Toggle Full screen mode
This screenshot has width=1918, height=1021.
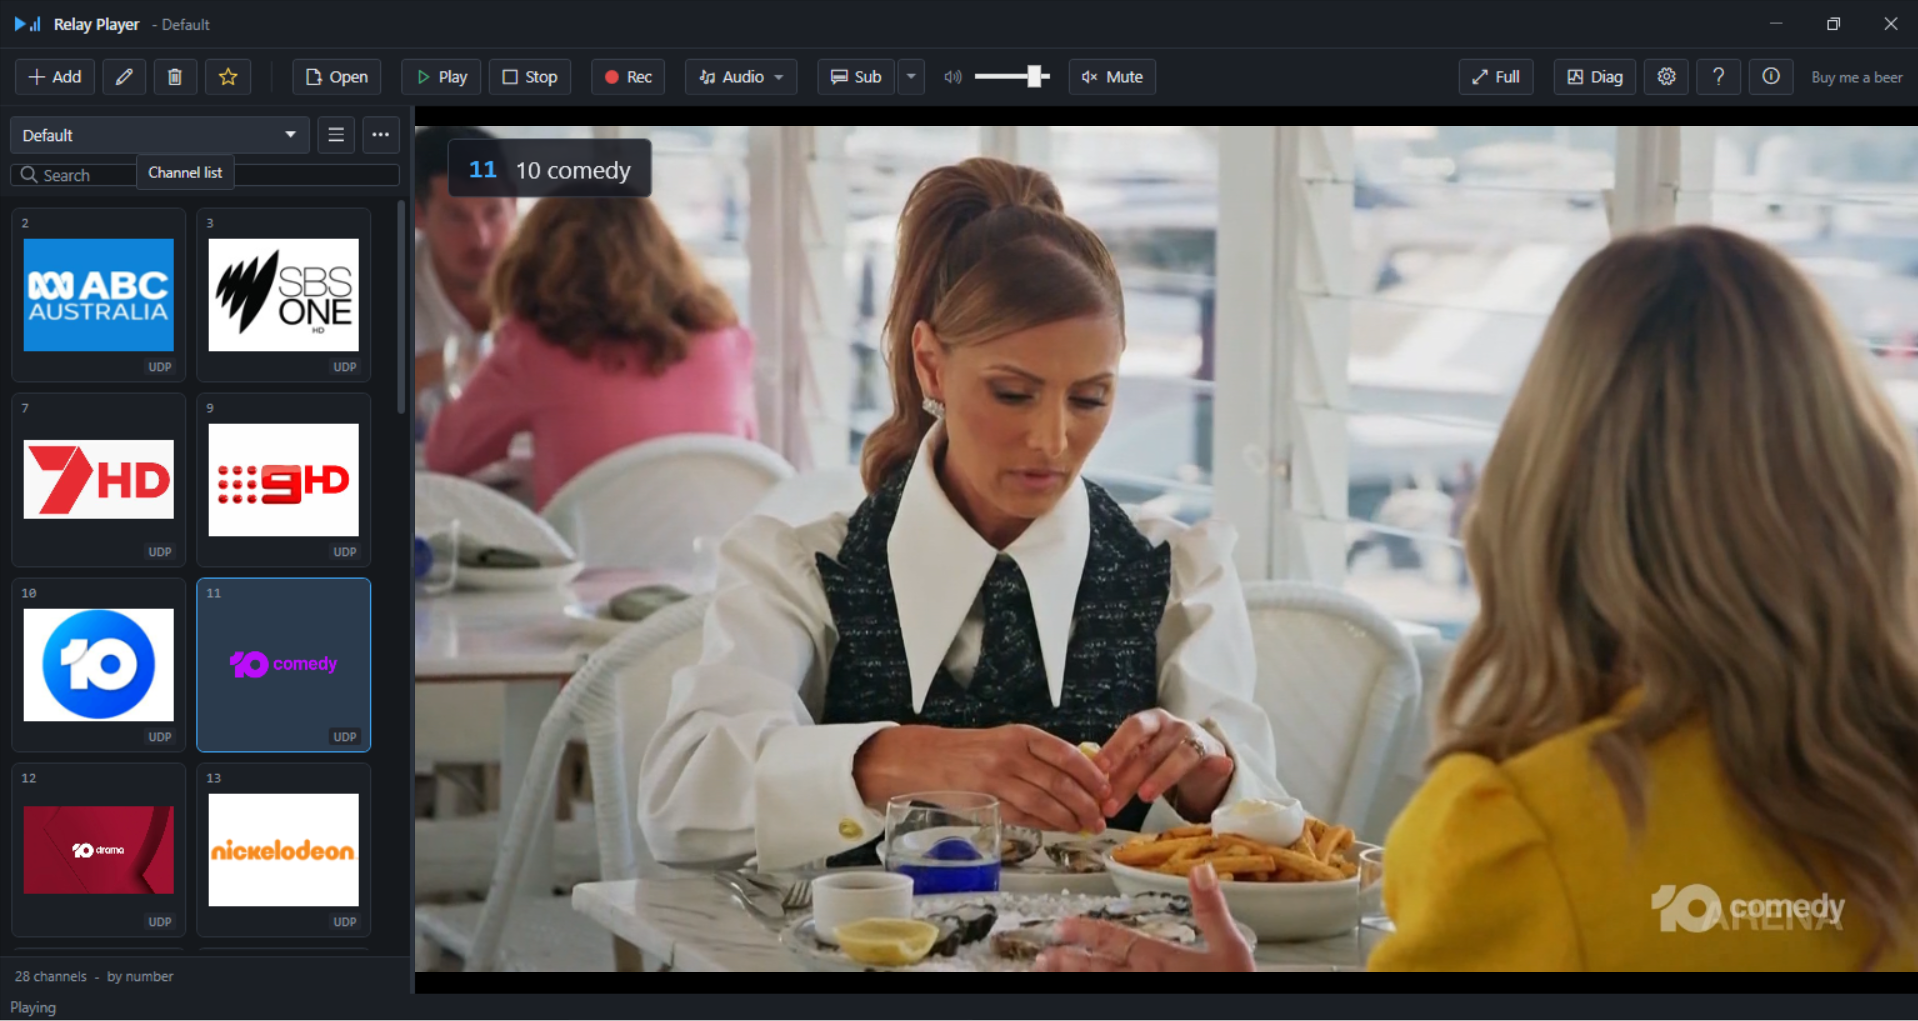coord(1496,77)
